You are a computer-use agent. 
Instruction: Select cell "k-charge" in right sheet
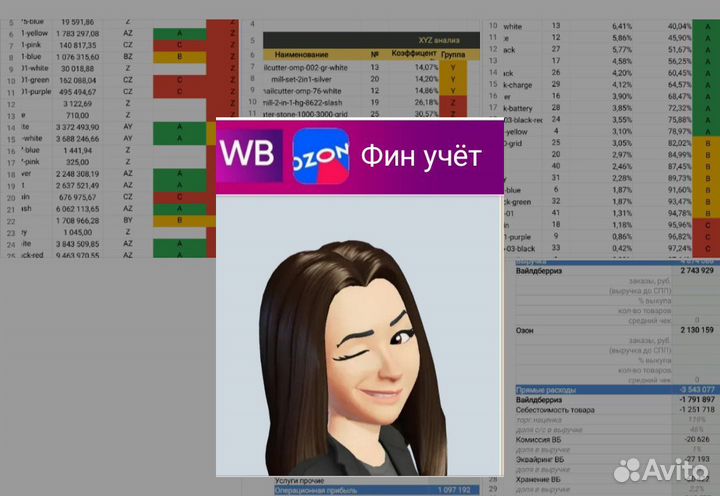(x=518, y=85)
